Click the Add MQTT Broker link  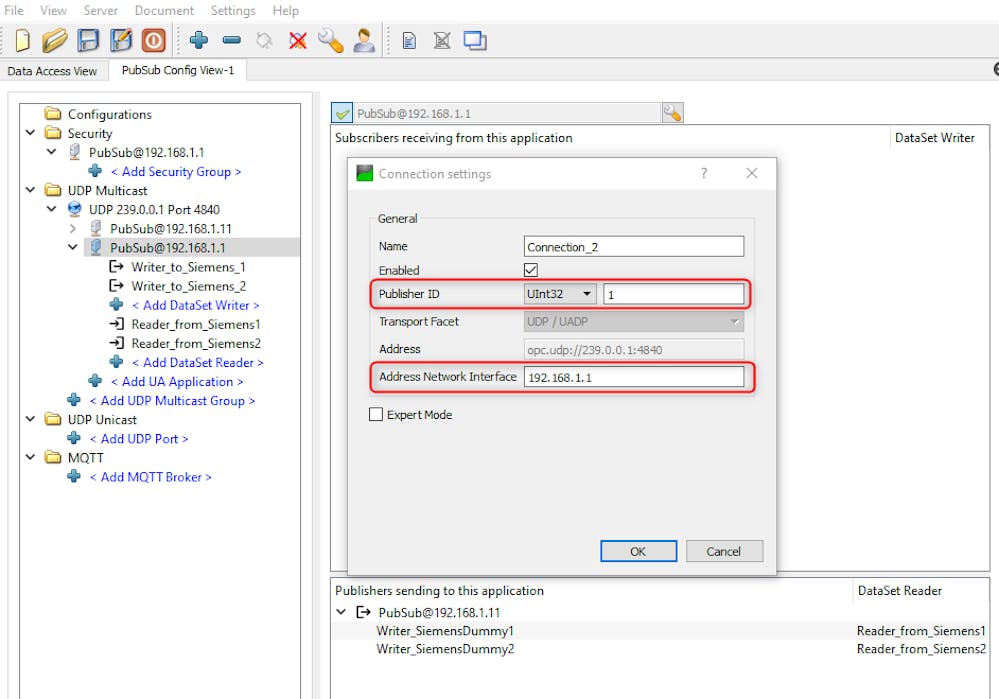tap(150, 477)
